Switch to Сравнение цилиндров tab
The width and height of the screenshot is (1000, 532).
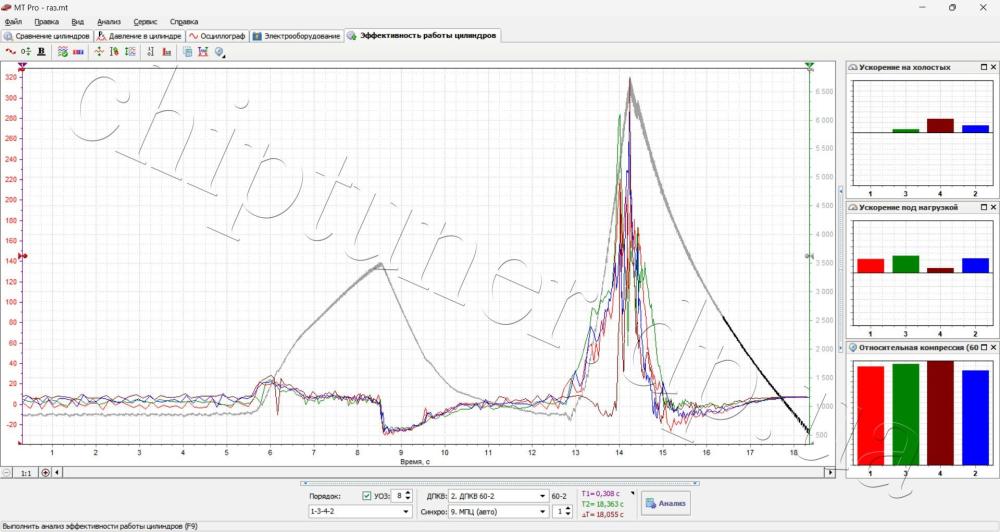coord(47,36)
